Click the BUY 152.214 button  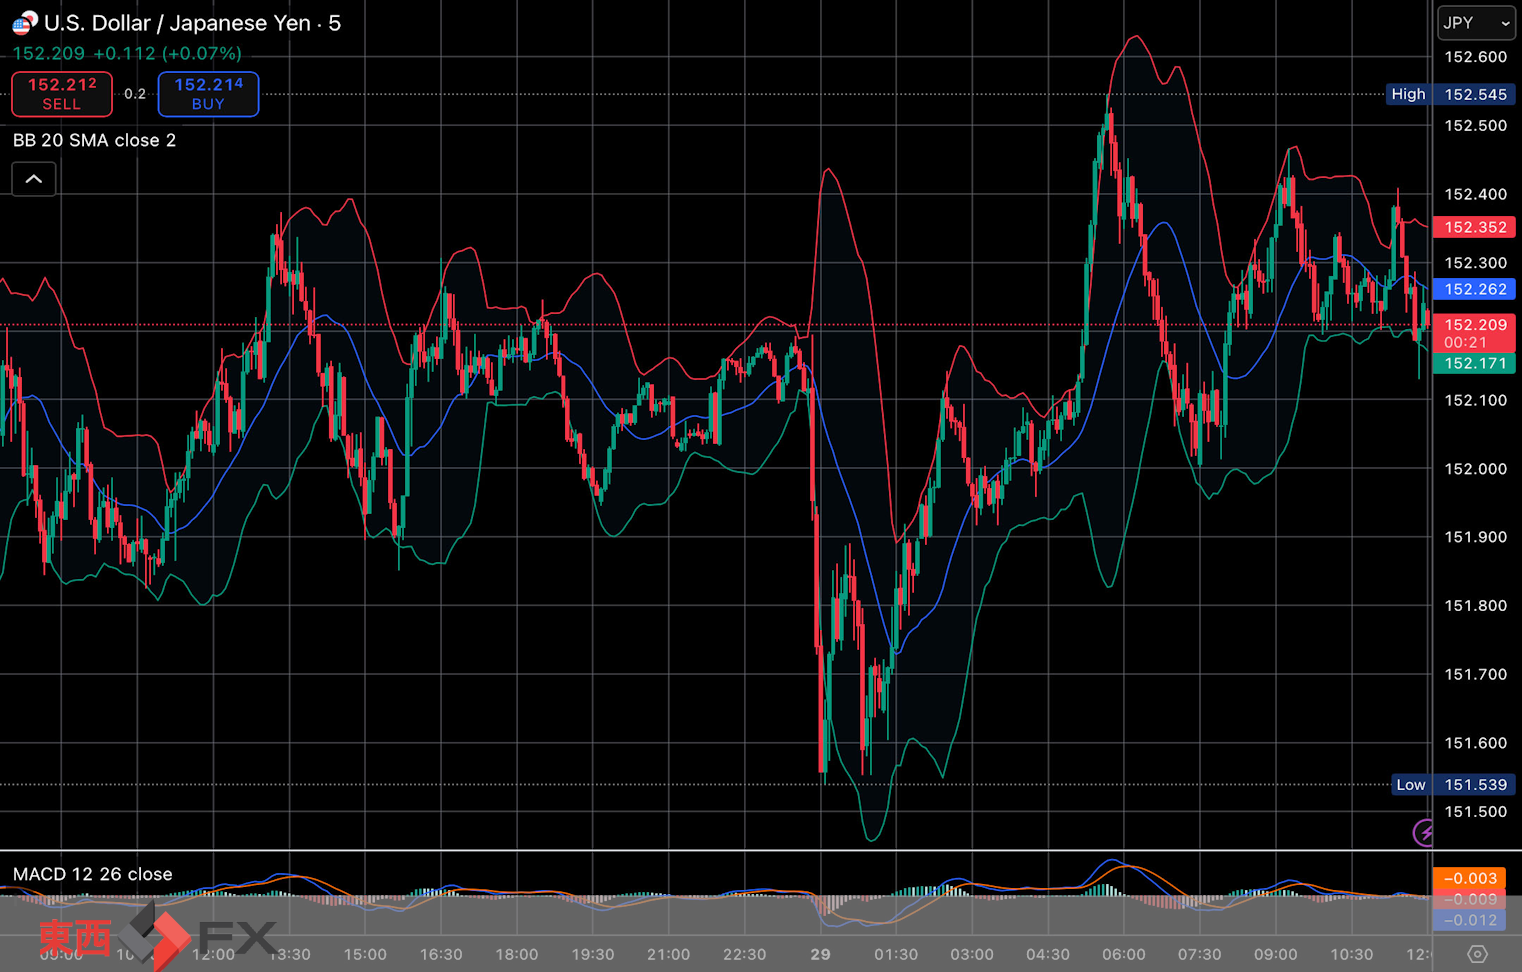[x=208, y=94]
